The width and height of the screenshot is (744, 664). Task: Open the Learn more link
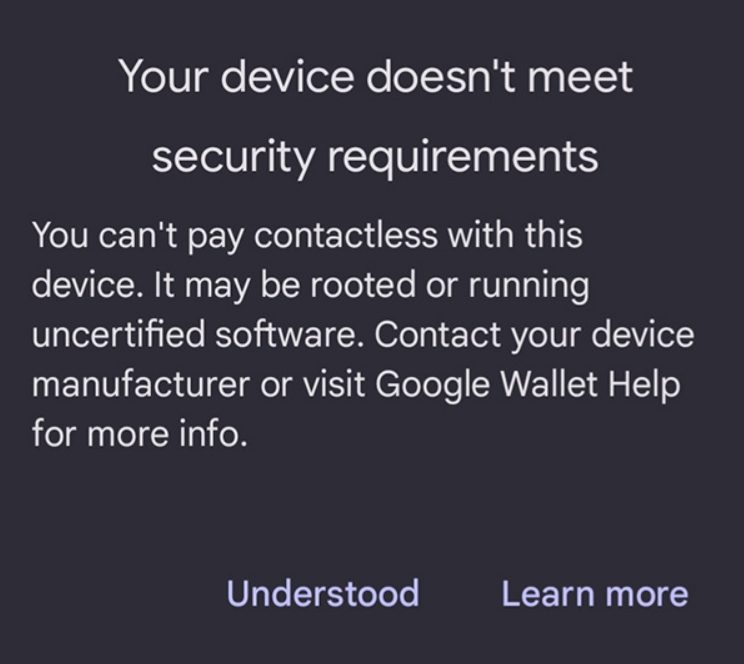tap(594, 593)
